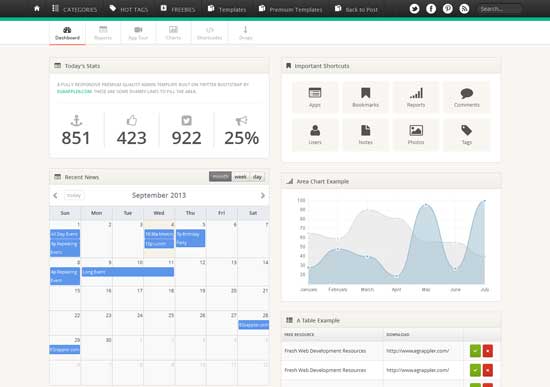
Task: Click the Wed column header in calendar
Action: point(159,213)
